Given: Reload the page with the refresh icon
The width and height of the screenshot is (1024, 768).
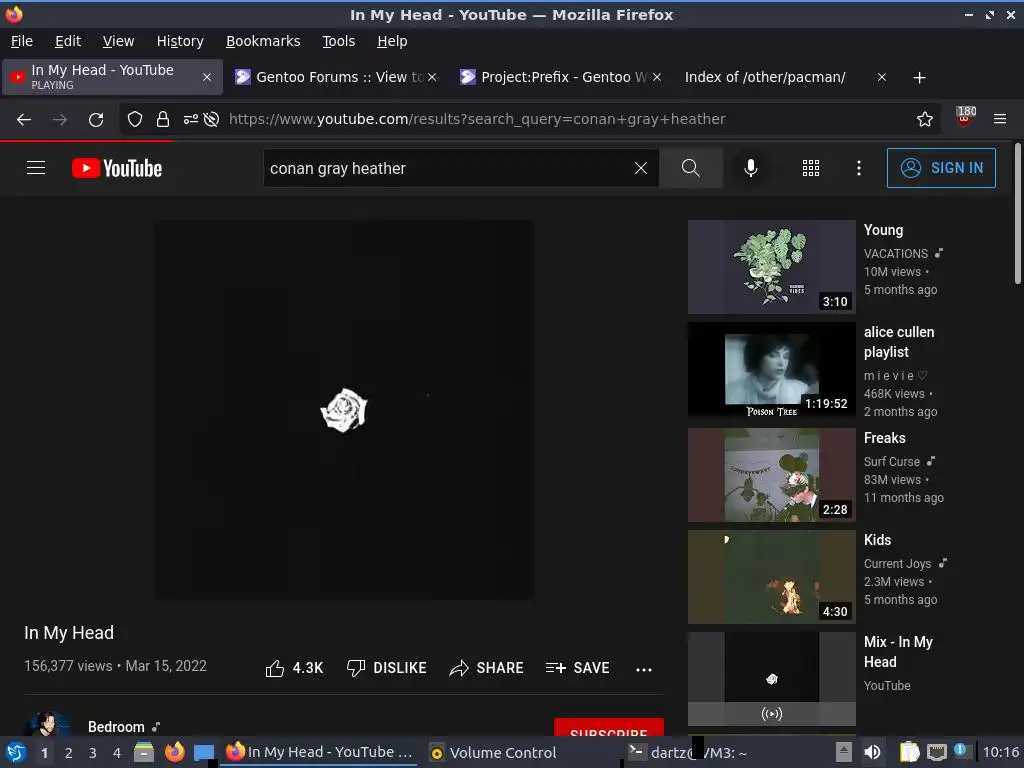Looking at the screenshot, I should [x=96, y=120].
